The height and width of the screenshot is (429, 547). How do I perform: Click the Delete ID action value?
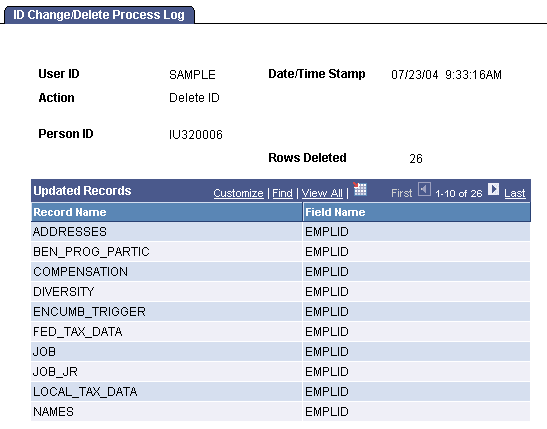click(194, 98)
